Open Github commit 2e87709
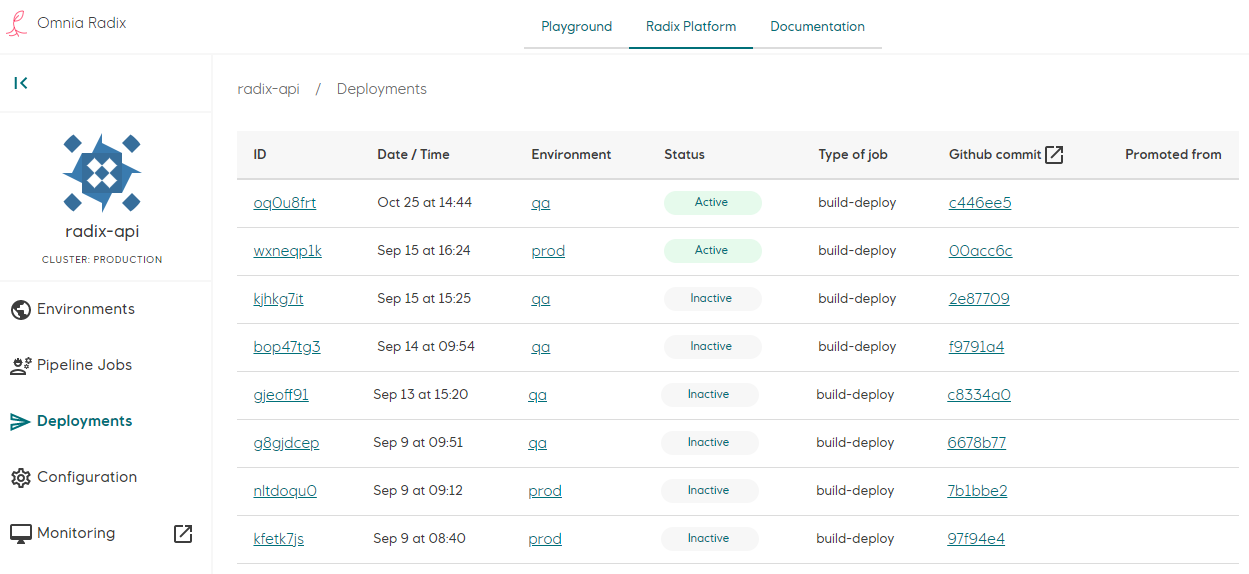Image resolution: width=1249 pixels, height=574 pixels. point(979,299)
